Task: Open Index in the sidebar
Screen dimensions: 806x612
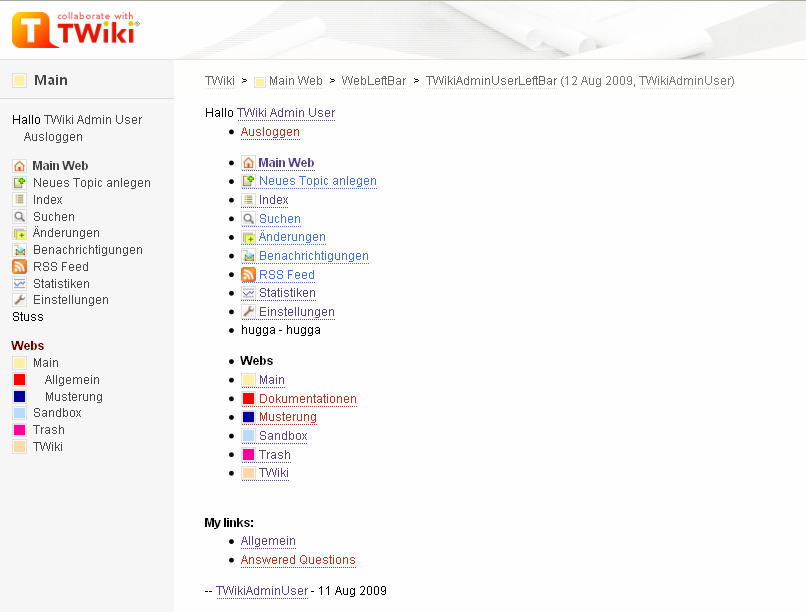Action: pyautogui.click(x=48, y=200)
